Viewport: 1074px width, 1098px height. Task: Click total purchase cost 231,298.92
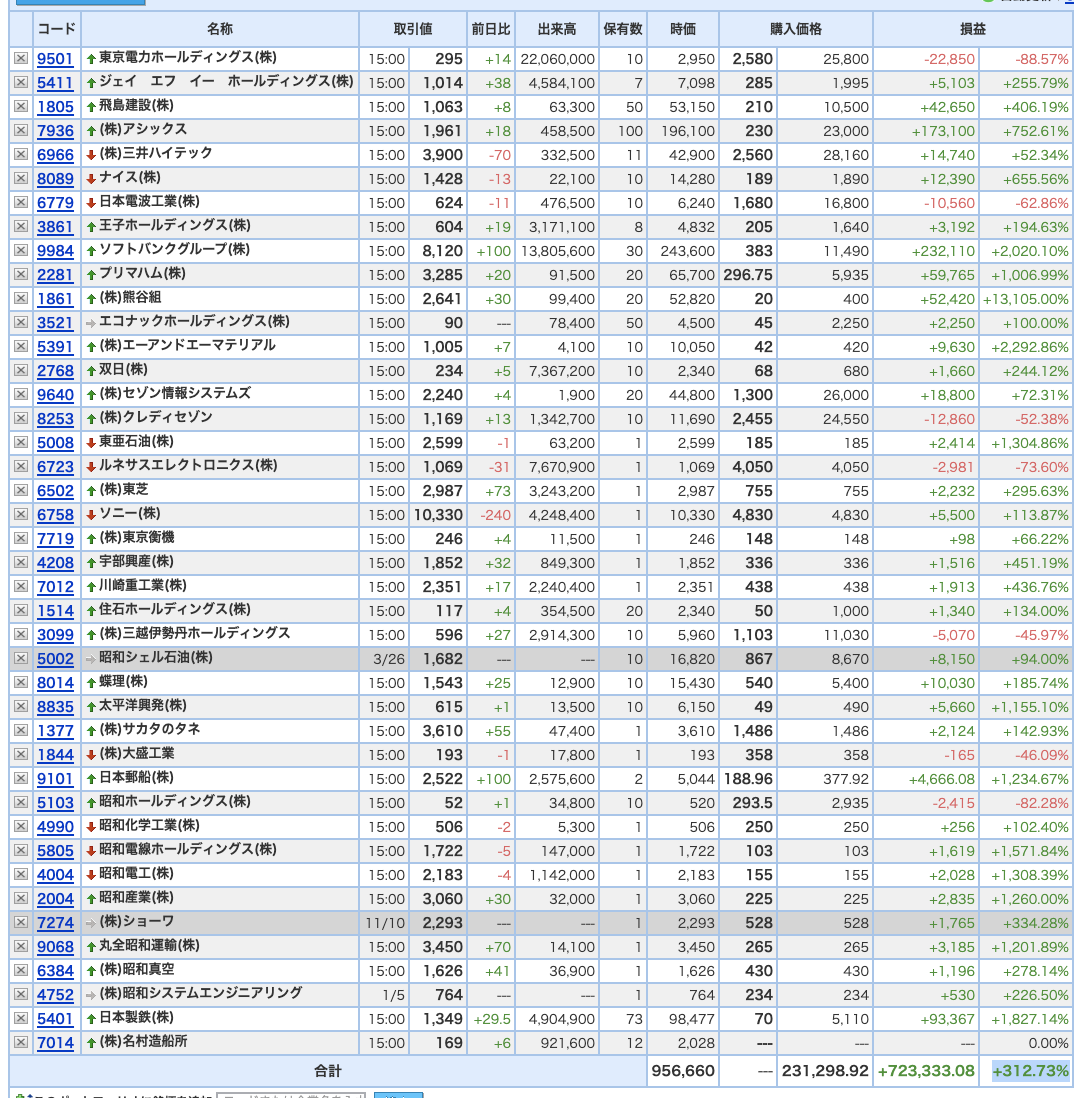tap(825, 1071)
